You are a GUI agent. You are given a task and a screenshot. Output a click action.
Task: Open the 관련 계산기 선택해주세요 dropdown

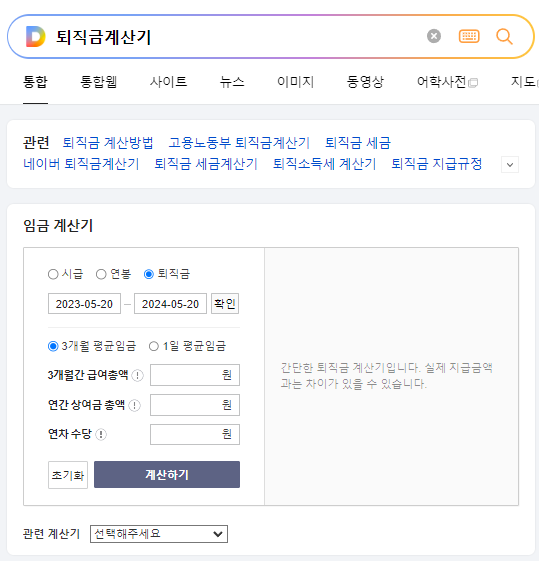pos(159,534)
